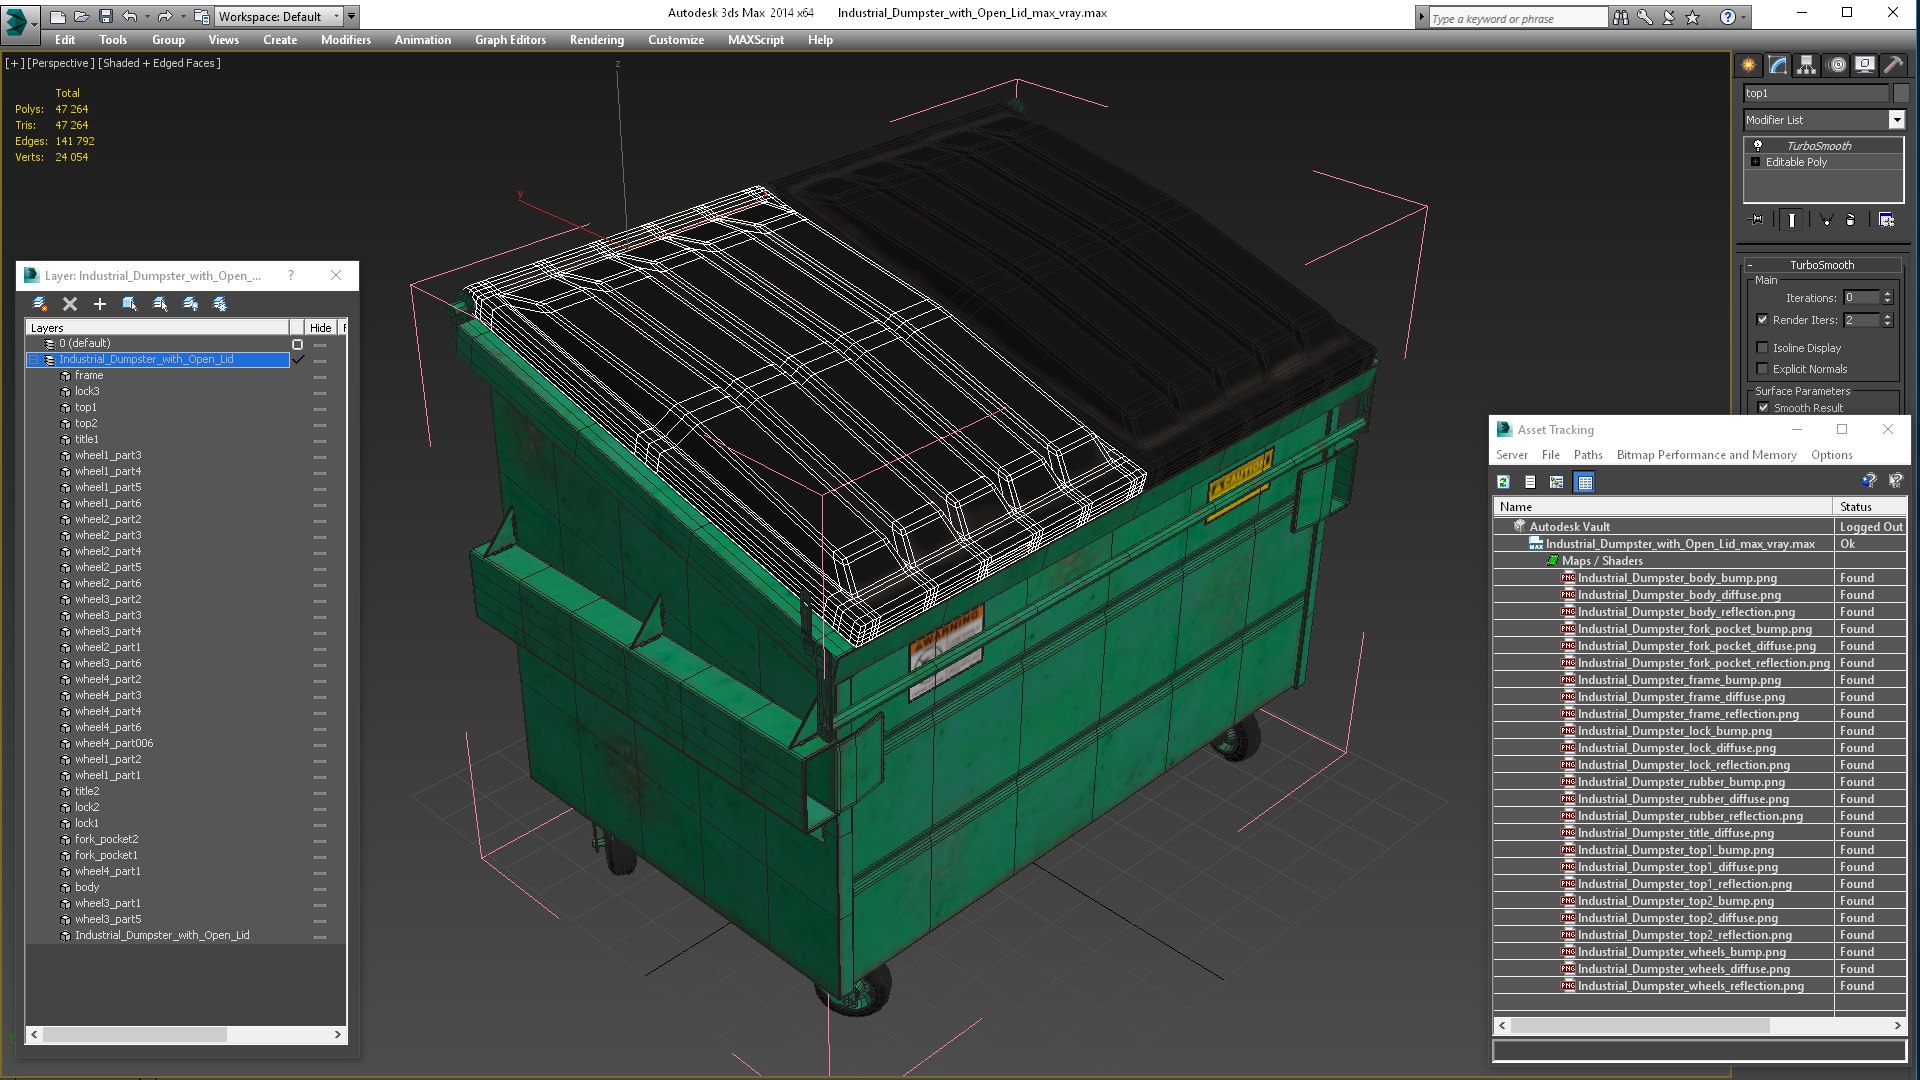Increase the Iterations spinner value

1887,294
